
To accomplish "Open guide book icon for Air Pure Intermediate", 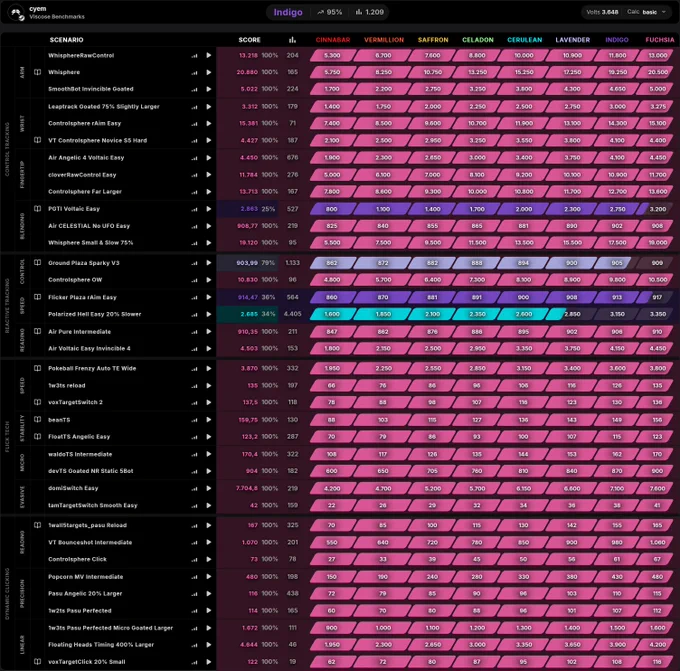I will pyautogui.click(x=38, y=331).
